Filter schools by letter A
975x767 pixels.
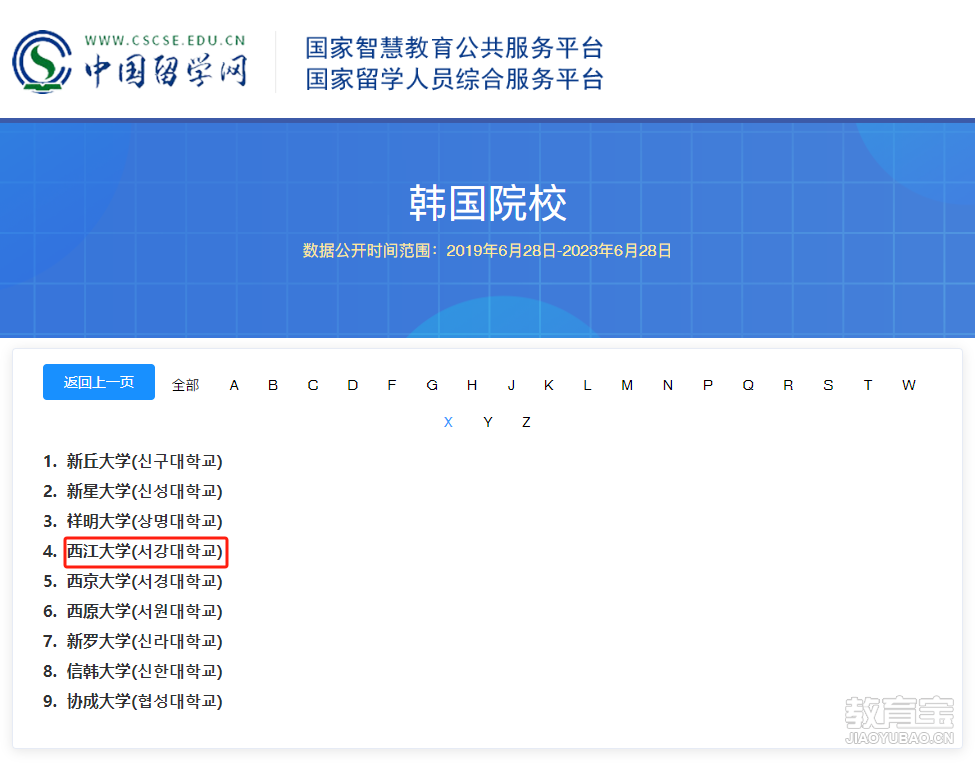coord(234,385)
